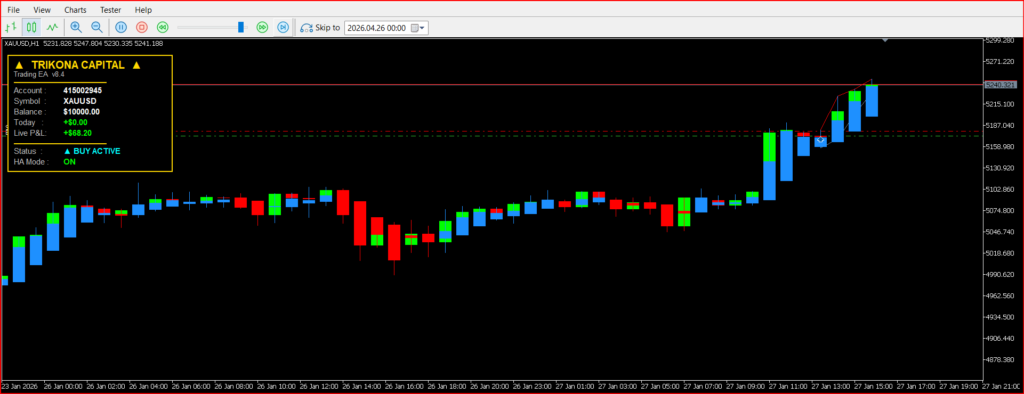Stop the strategy tester run

pyautogui.click(x=142, y=27)
